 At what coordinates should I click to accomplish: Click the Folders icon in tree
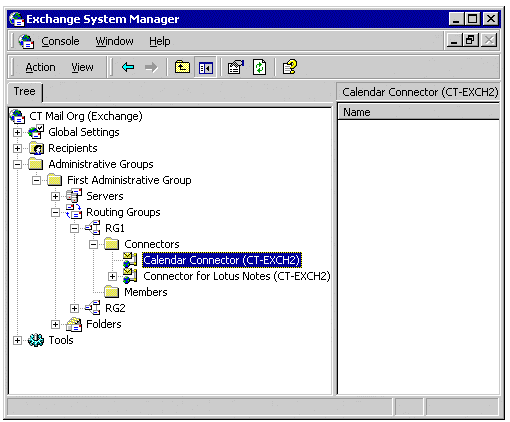point(74,324)
